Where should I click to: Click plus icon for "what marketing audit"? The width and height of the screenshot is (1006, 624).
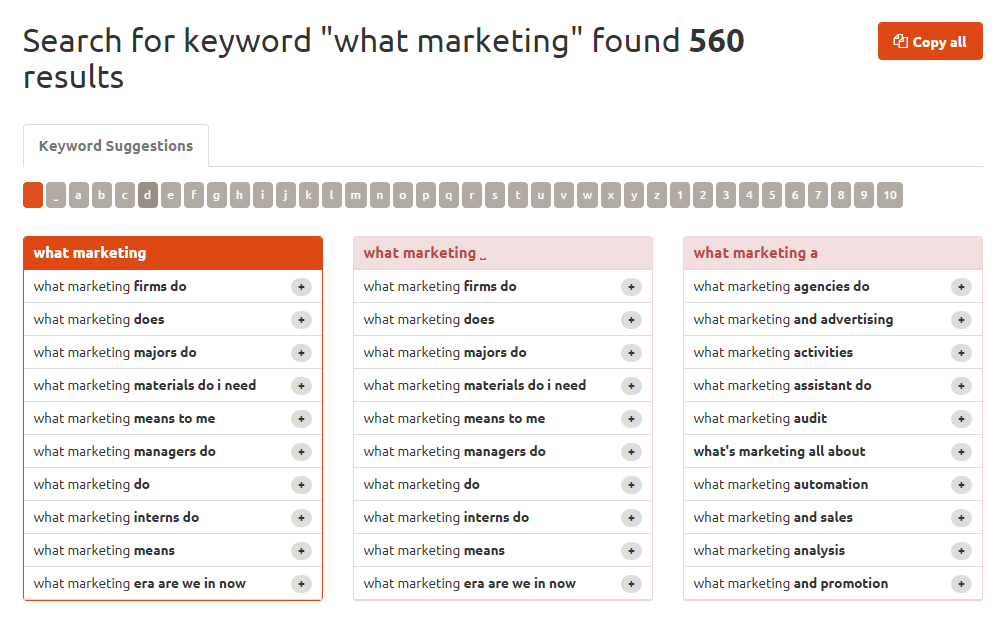[961, 419]
